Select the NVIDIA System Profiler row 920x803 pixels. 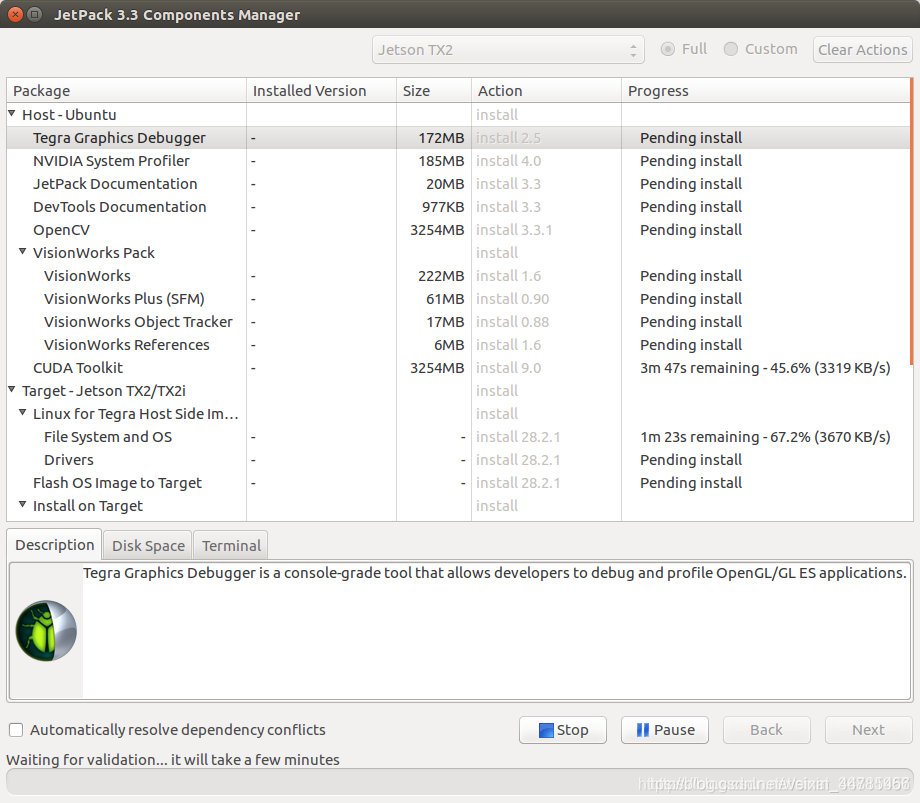pyautogui.click(x=458, y=161)
